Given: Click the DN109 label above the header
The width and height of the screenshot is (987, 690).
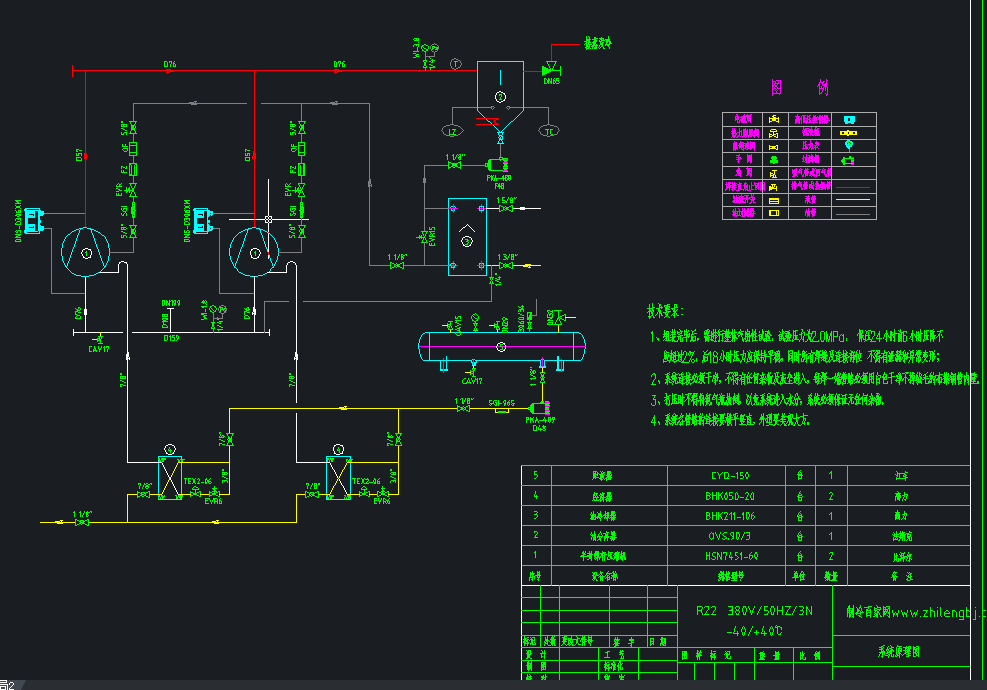Looking at the screenshot, I should 171,303.
